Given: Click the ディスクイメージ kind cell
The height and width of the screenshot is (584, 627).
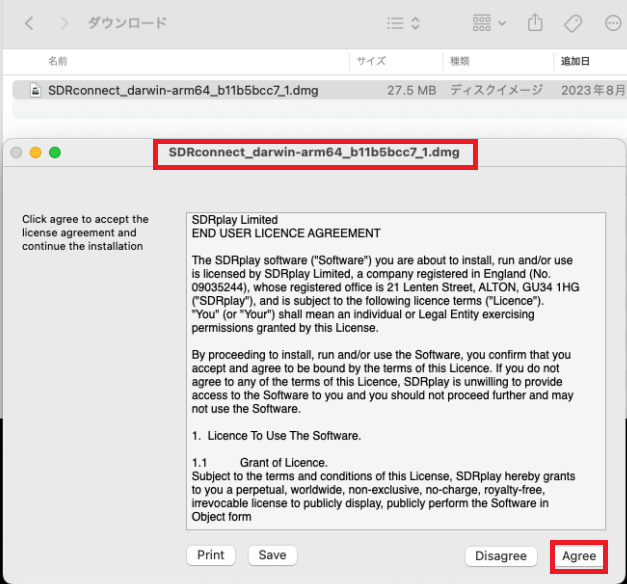Looking at the screenshot, I should (x=496, y=90).
